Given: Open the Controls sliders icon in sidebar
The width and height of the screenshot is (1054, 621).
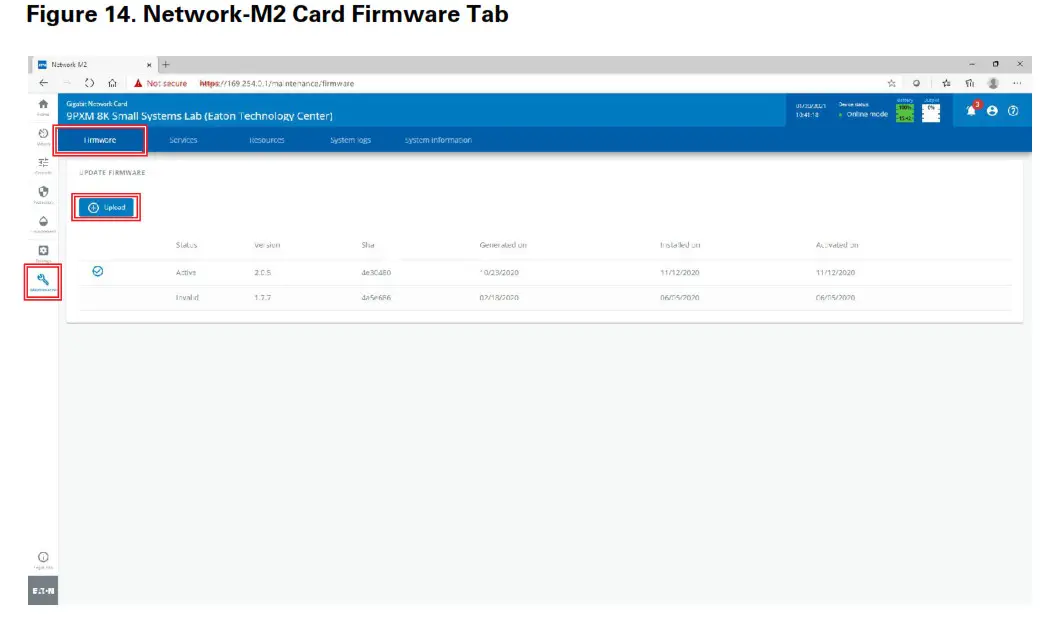Looking at the screenshot, I should 43,165.
